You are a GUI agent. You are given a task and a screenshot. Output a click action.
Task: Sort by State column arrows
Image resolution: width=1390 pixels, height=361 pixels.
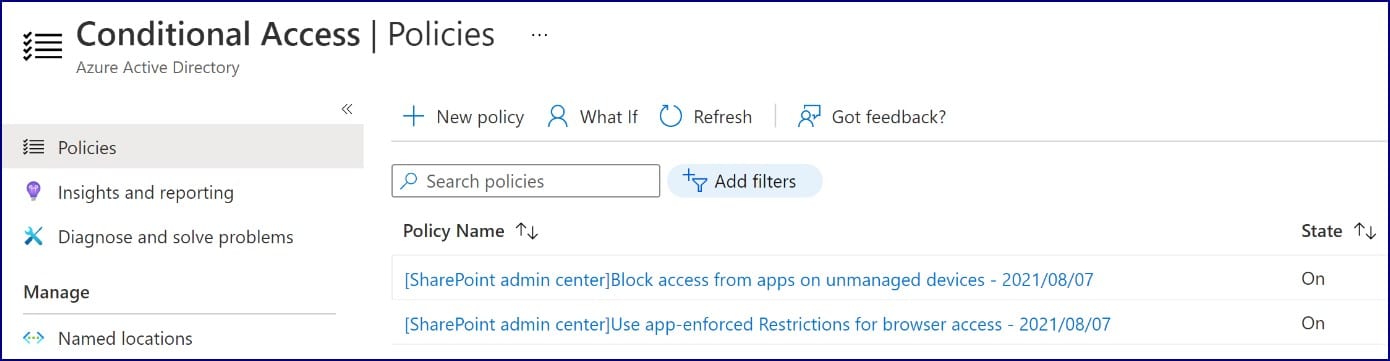point(1365,231)
